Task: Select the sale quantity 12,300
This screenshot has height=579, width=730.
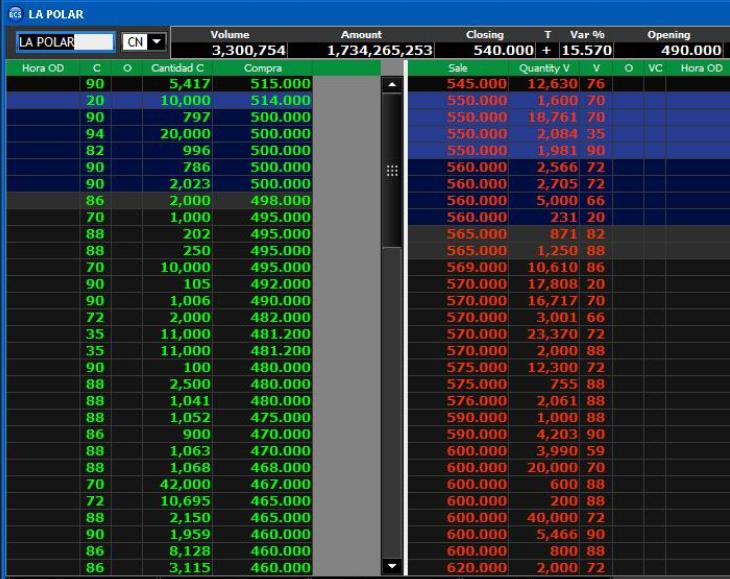Action: [x=553, y=368]
